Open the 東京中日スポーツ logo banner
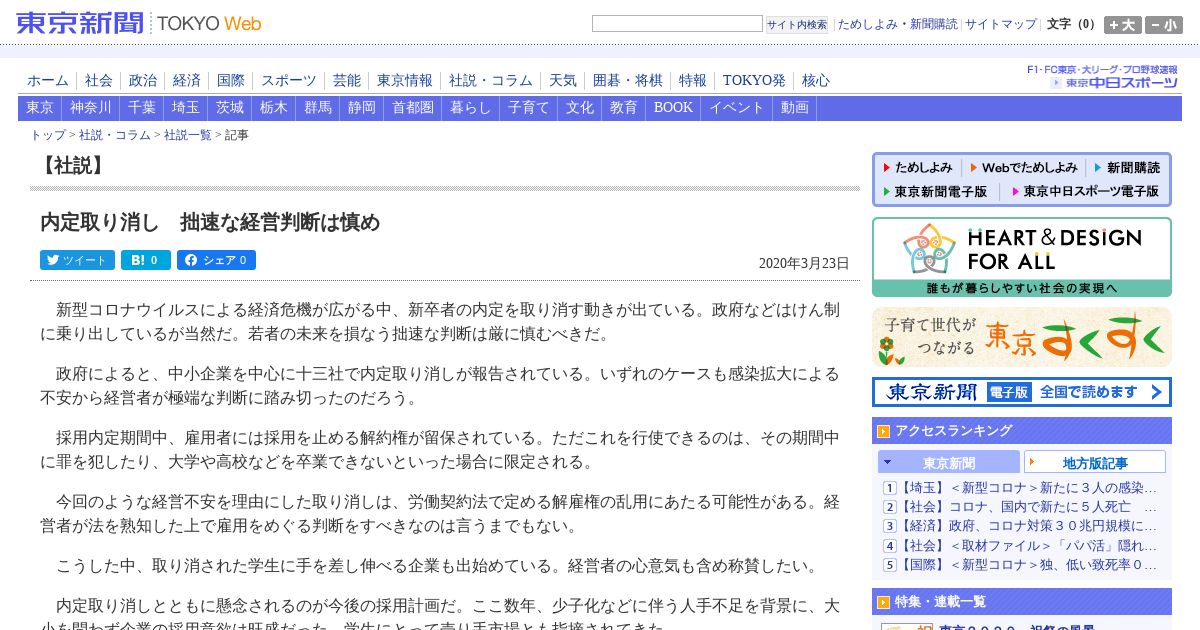Viewport: 1200px width, 630px height. point(1102,77)
